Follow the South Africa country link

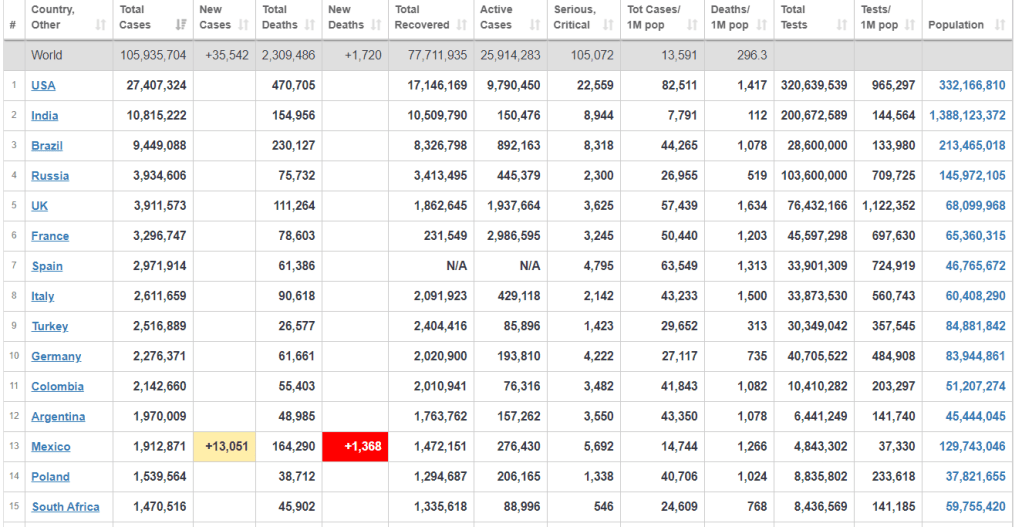pos(65,507)
